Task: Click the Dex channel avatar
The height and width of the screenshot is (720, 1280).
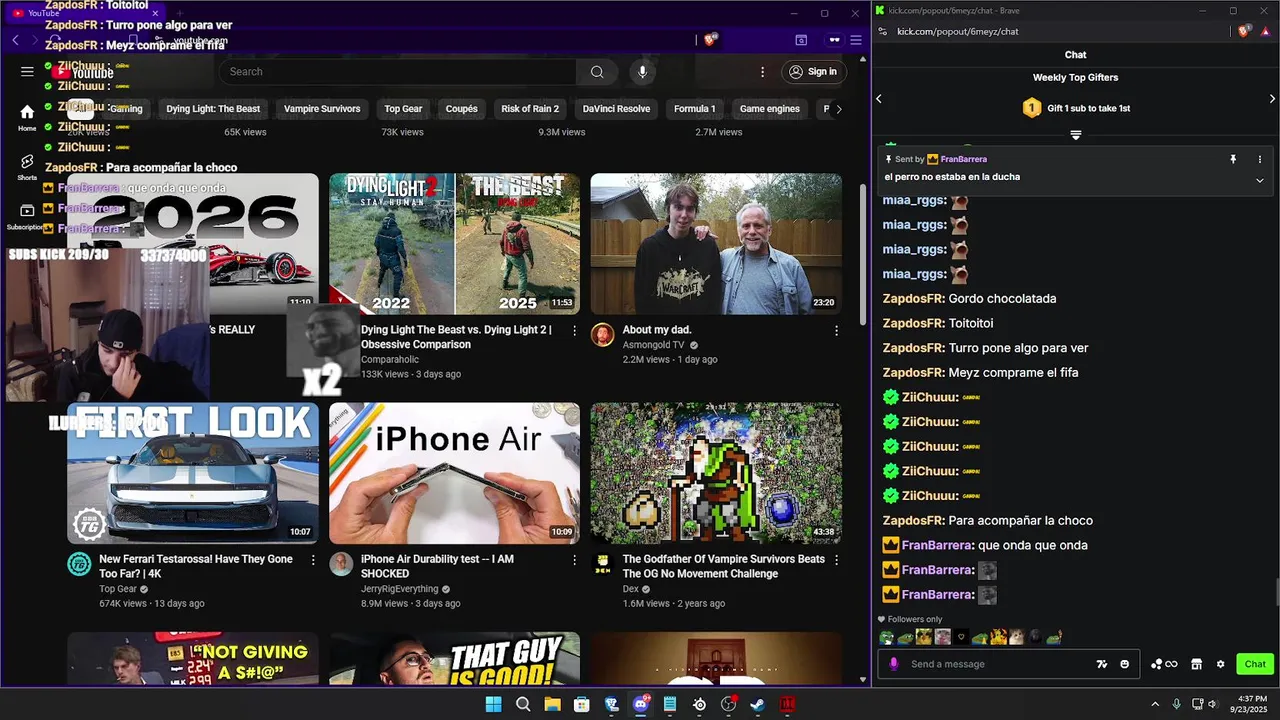Action: click(x=602, y=564)
